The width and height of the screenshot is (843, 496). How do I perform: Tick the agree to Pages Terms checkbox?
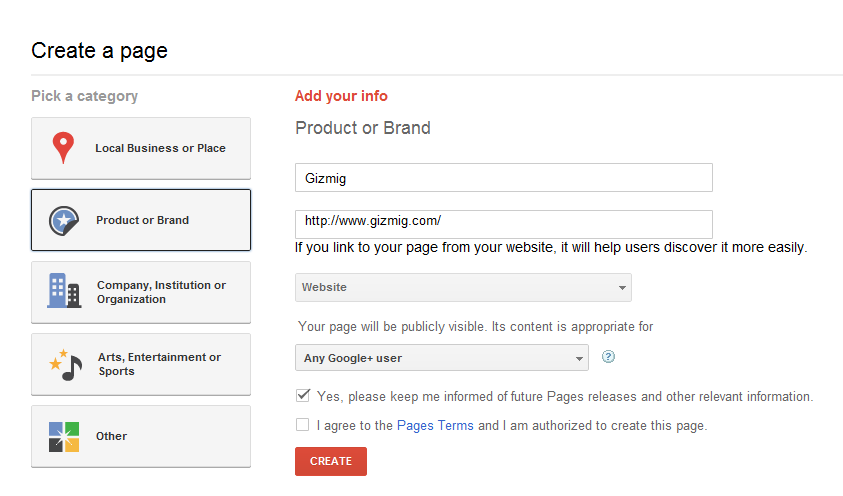click(303, 425)
